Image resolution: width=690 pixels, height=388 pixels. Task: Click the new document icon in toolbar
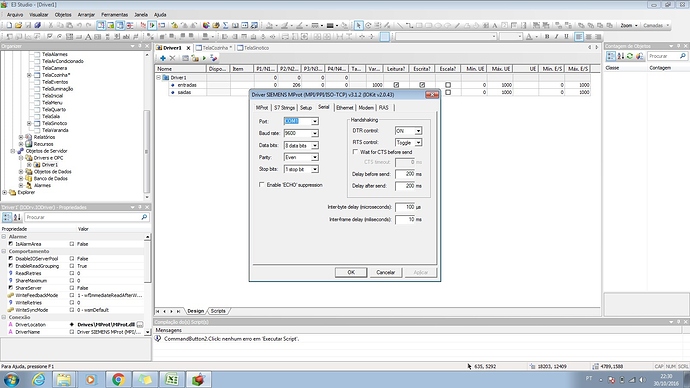(9, 26)
